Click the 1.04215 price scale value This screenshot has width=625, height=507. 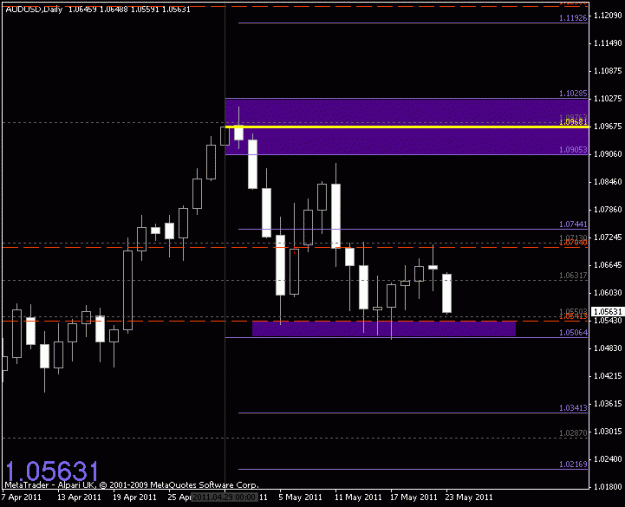[608, 376]
